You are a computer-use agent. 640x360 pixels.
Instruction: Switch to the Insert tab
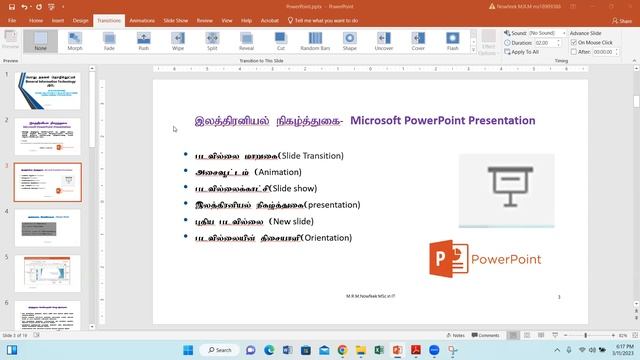tap(58, 20)
